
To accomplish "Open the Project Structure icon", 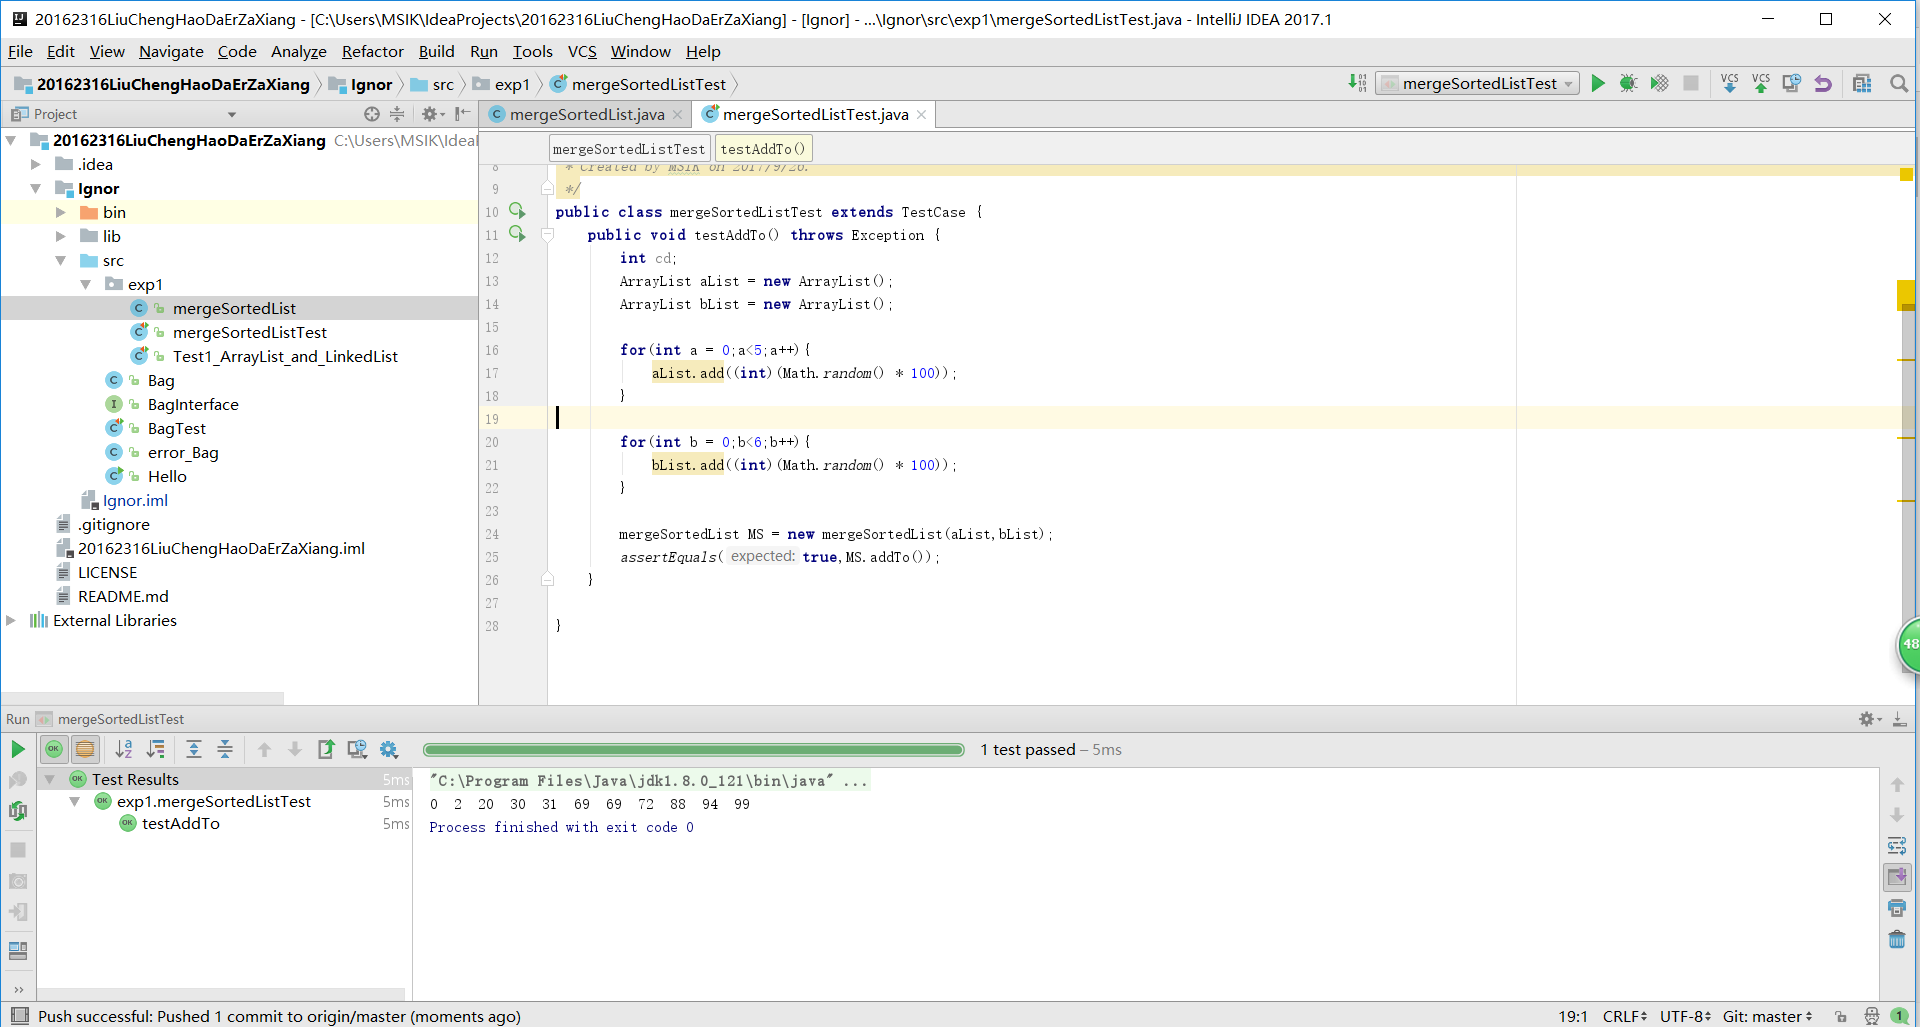I will tap(1862, 83).
